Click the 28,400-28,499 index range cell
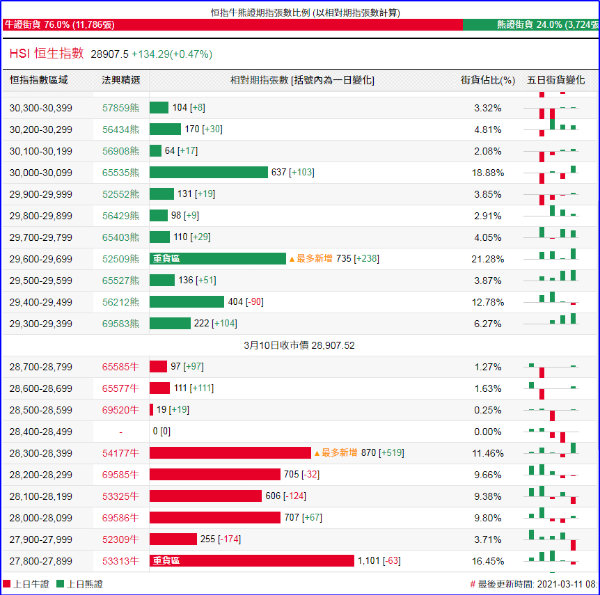 (41, 432)
